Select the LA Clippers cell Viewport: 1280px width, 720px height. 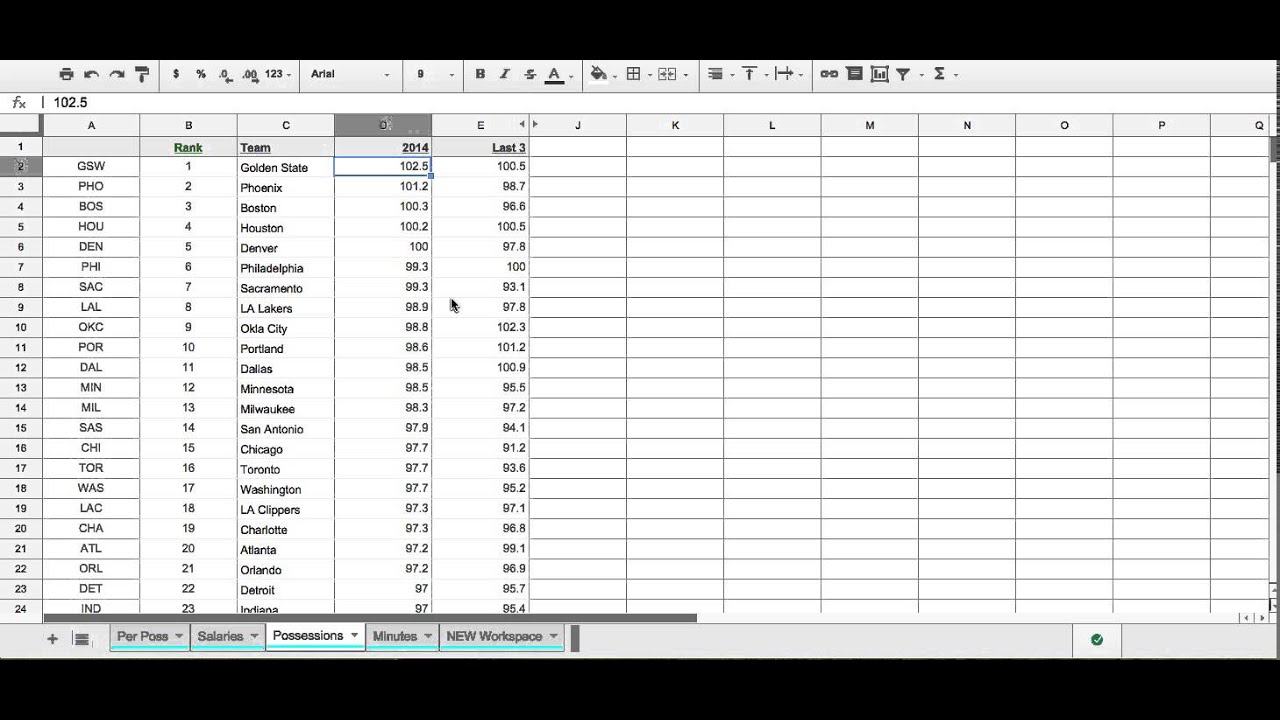tap(285, 509)
